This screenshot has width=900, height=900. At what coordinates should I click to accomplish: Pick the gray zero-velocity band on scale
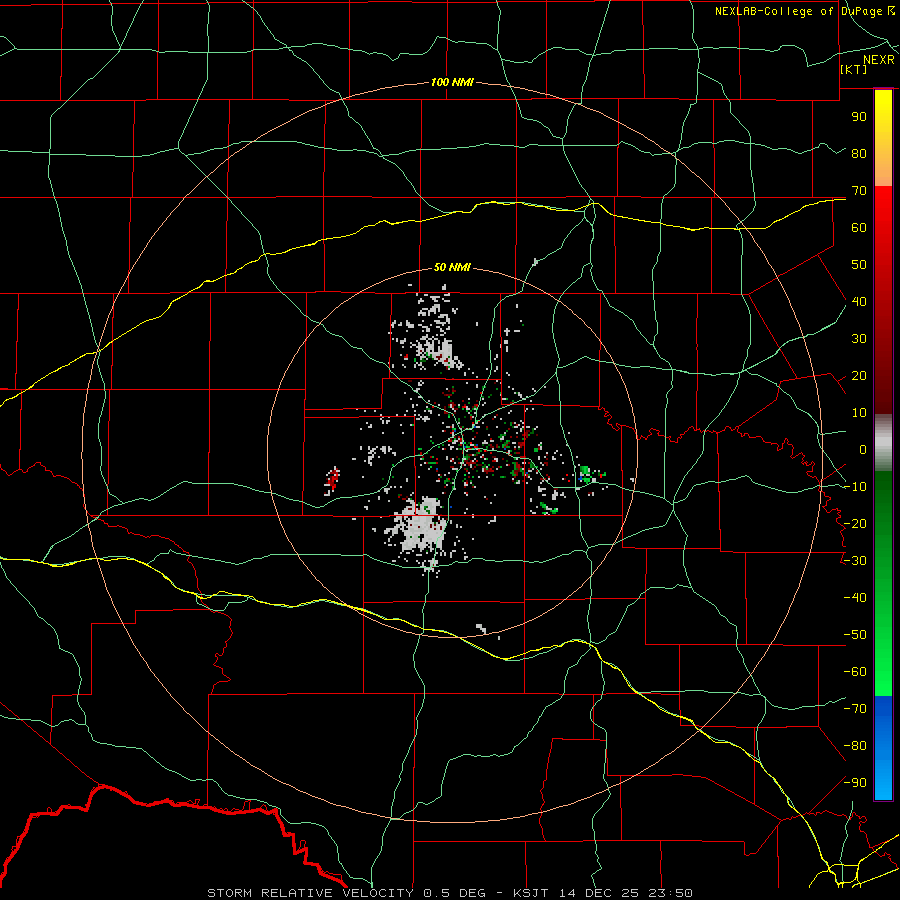(883, 443)
